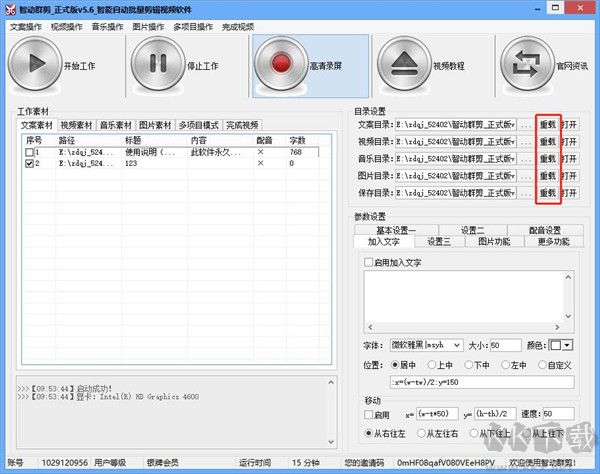Expand the 视频目录 path dropdown
The height and width of the screenshot is (474, 600).
click(x=511, y=142)
